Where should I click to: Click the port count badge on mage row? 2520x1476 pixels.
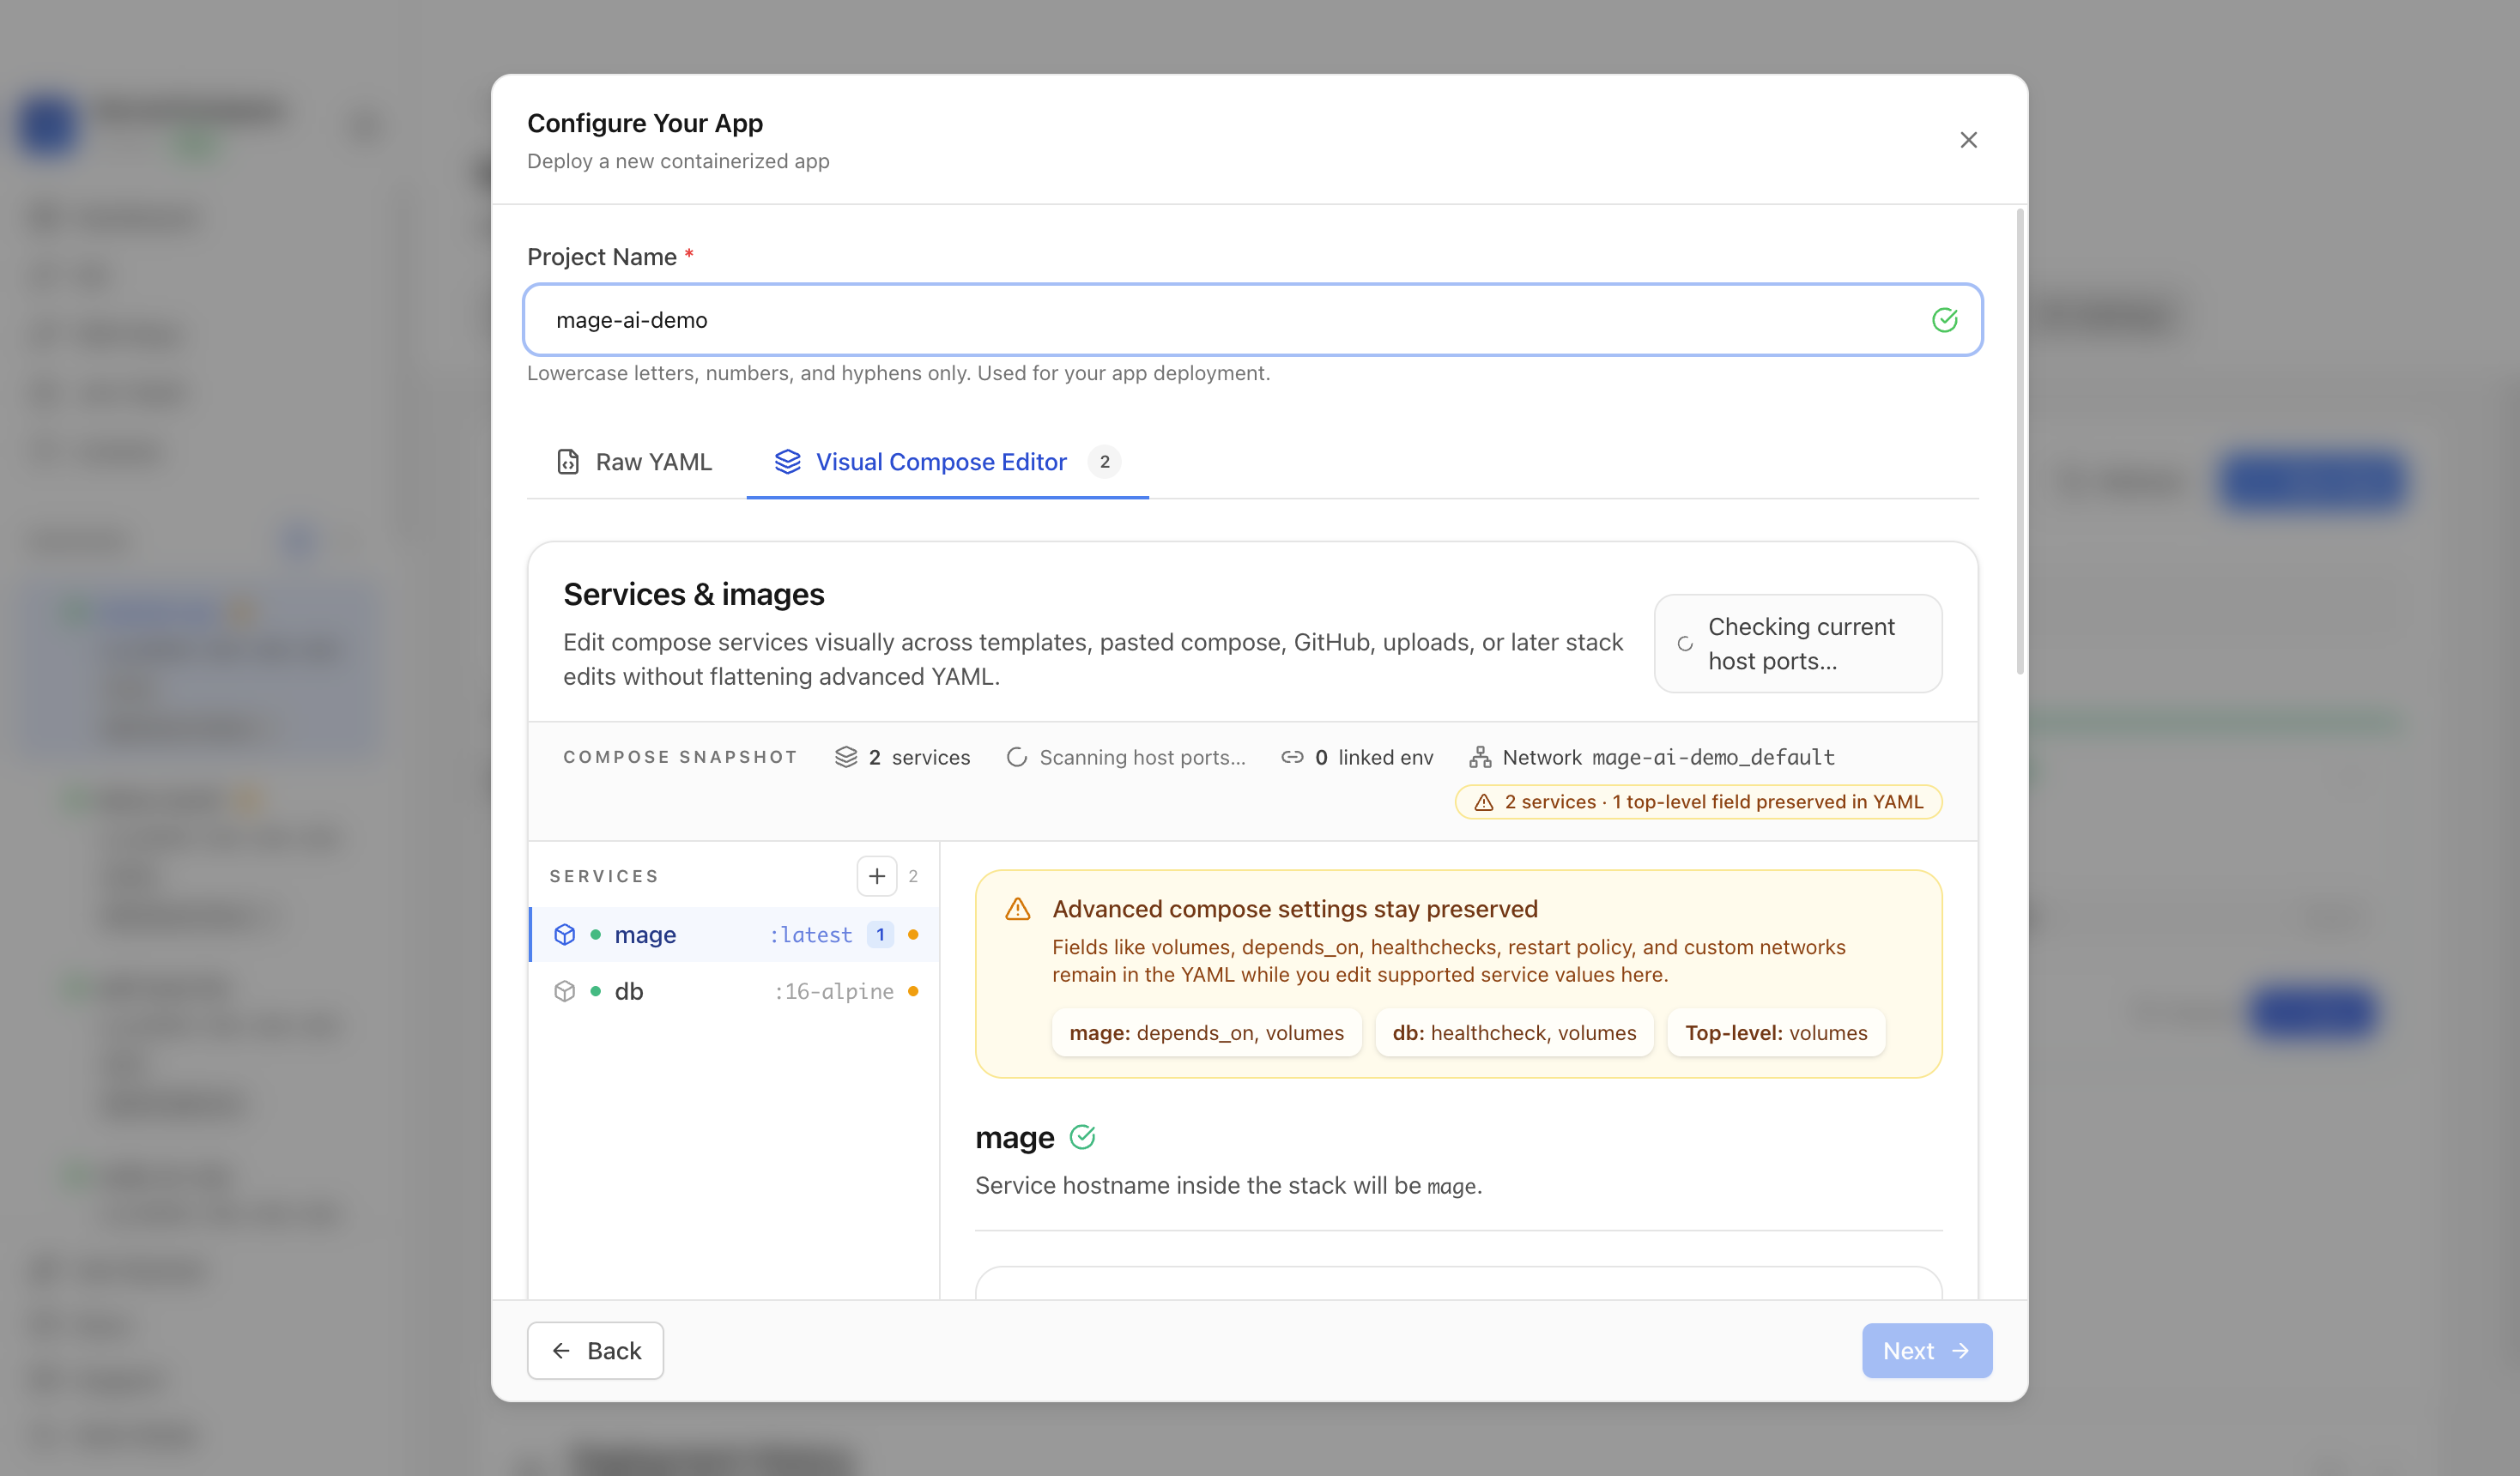pos(880,935)
